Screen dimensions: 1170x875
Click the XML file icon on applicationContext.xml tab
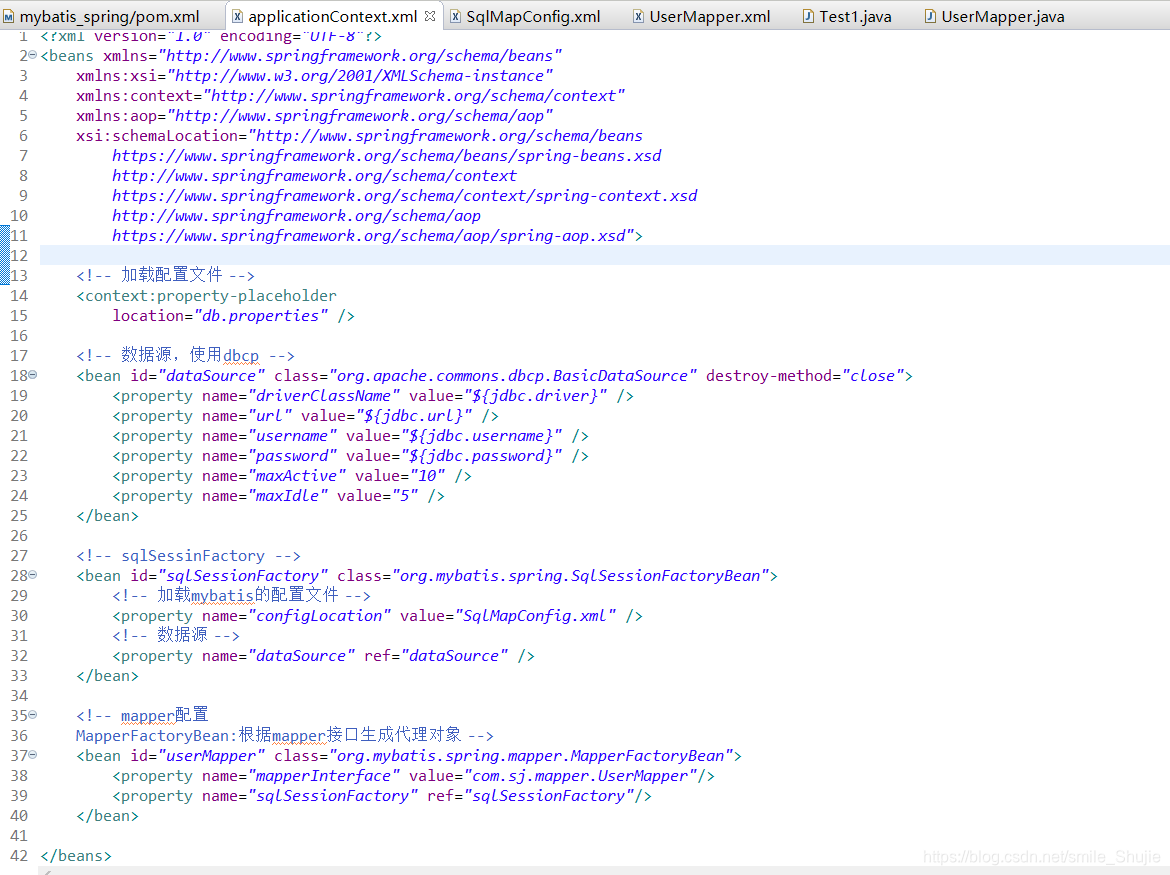pos(237,16)
